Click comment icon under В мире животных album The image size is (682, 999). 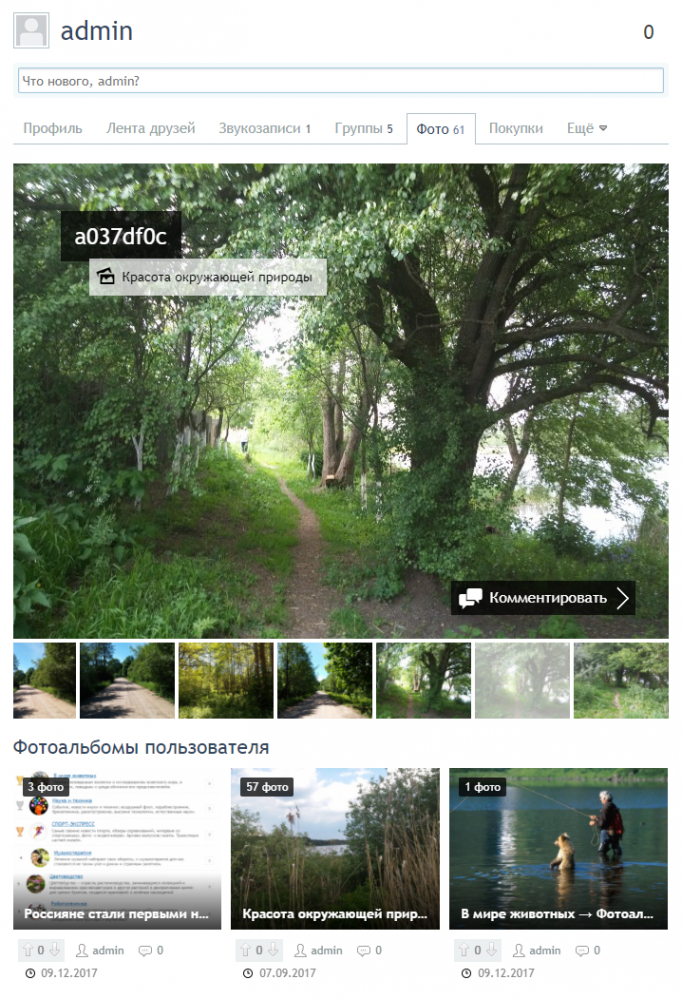point(582,951)
